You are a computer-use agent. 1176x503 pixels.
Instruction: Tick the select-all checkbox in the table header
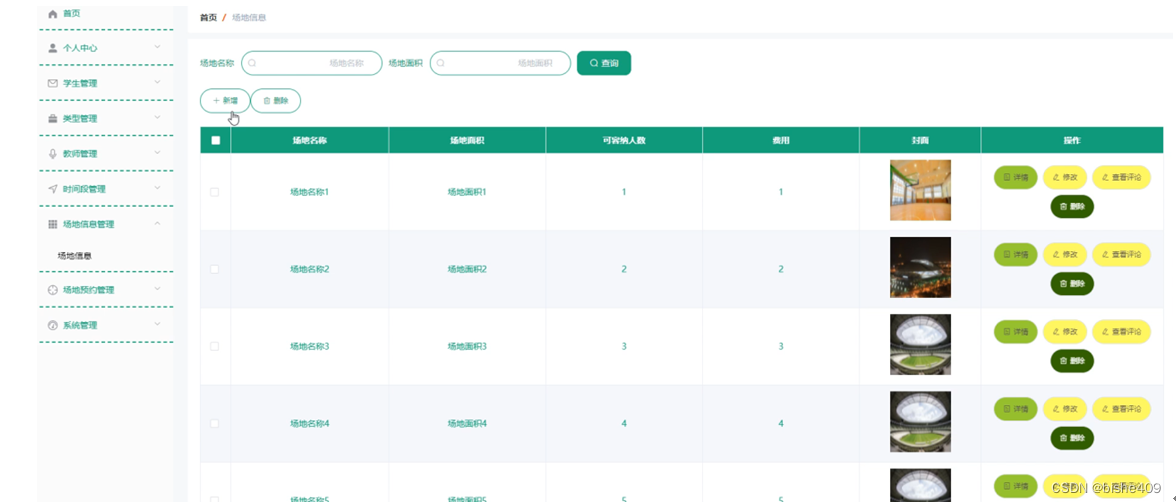216,140
